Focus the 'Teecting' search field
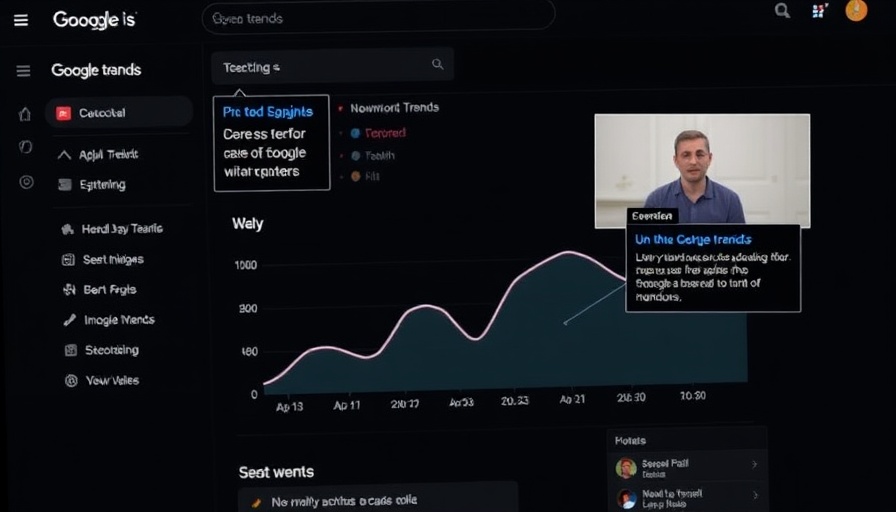The image size is (896, 512). click(333, 66)
